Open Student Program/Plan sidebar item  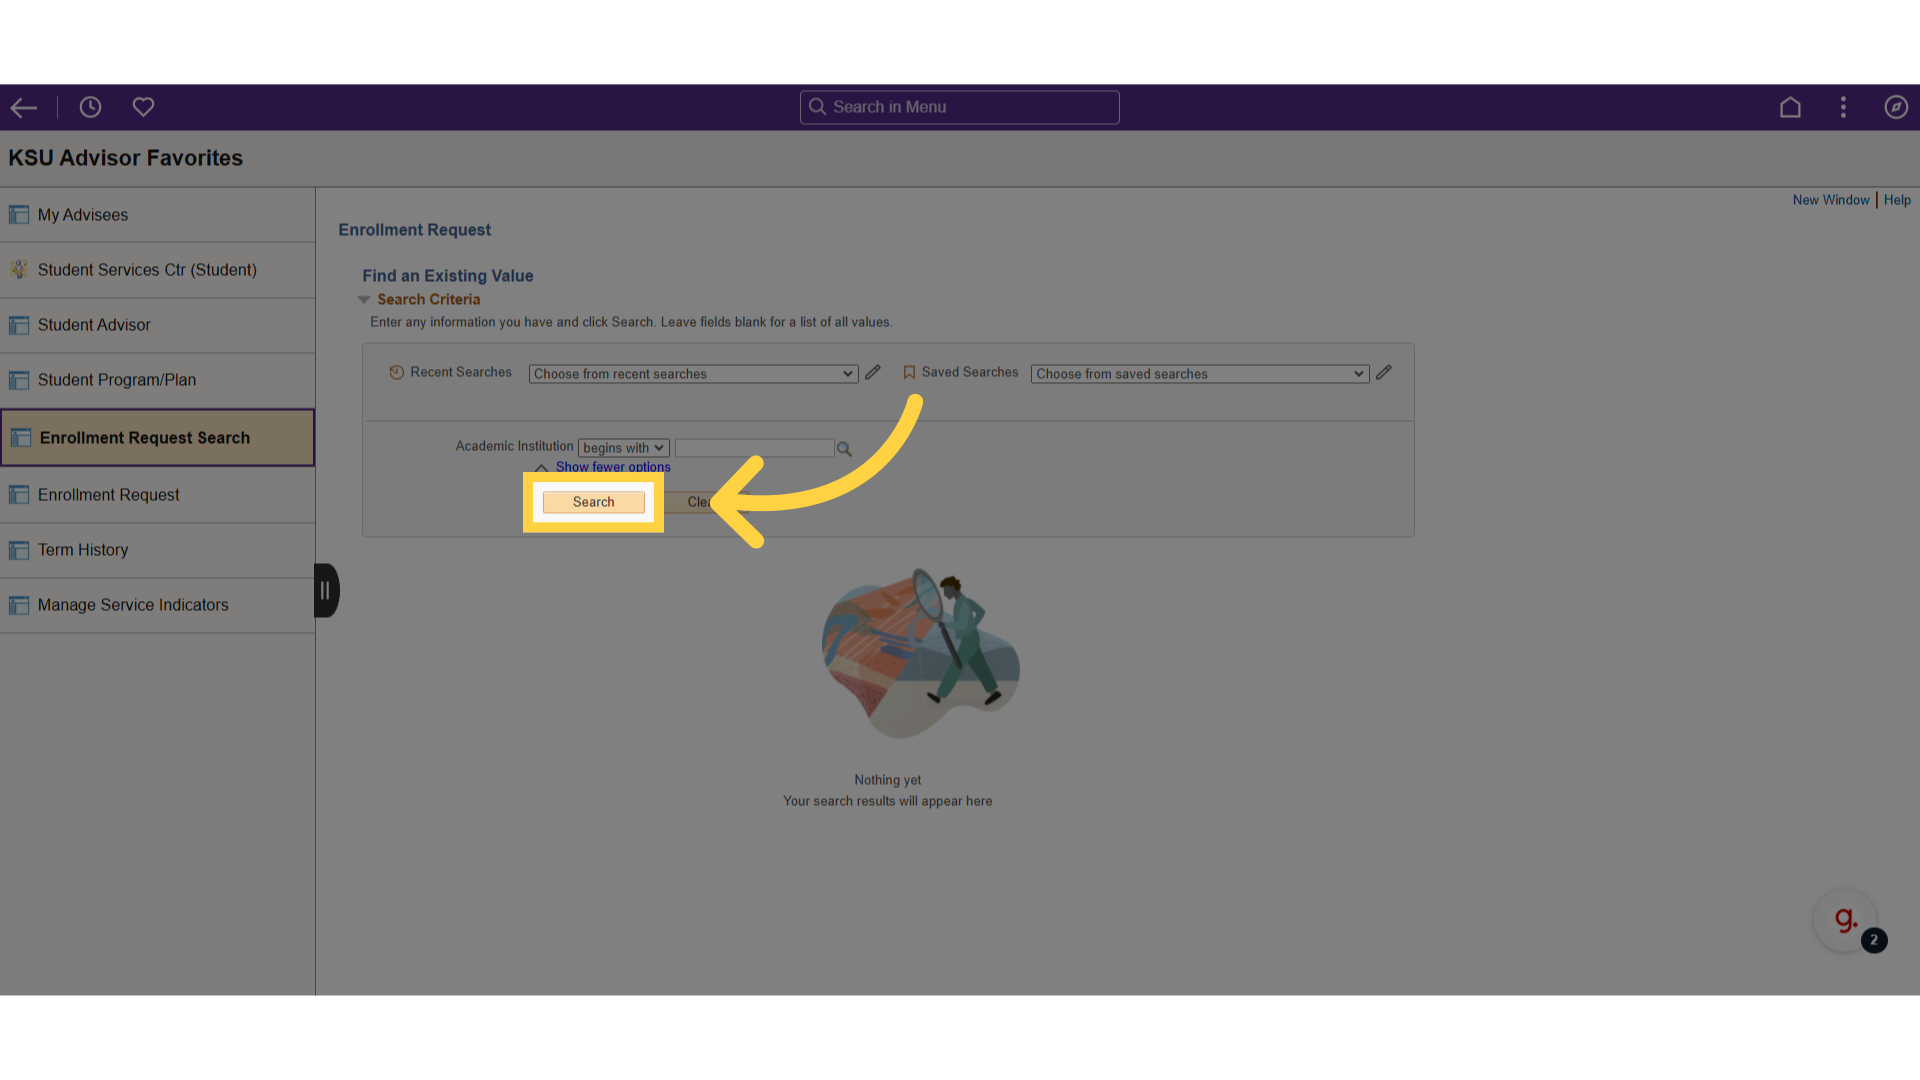pyautogui.click(x=158, y=380)
